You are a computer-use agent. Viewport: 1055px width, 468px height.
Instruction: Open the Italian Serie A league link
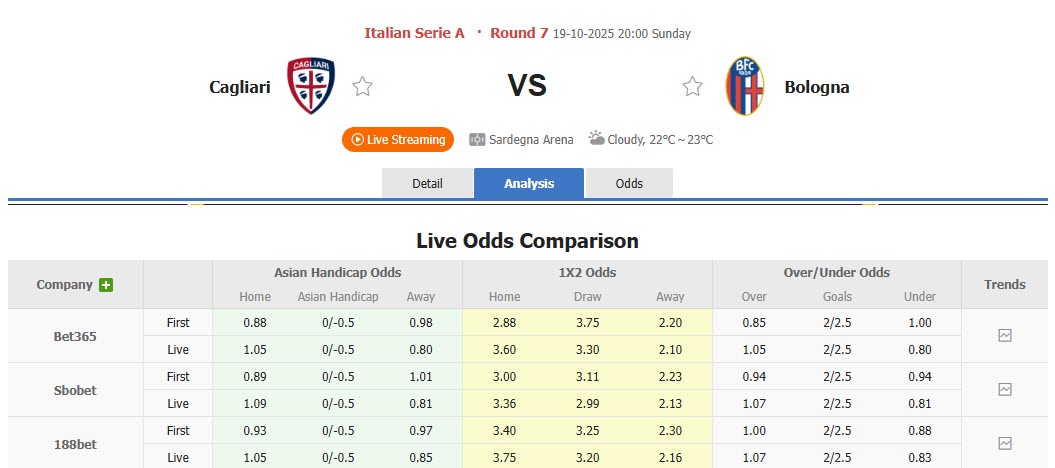click(414, 33)
